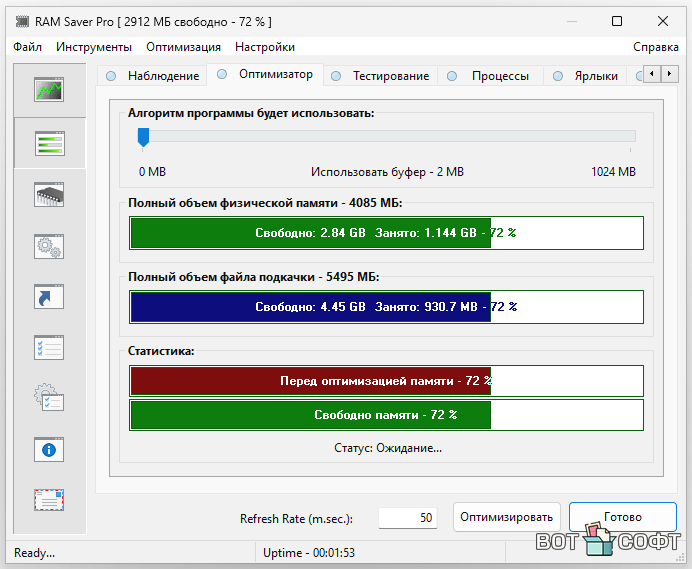The image size is (692, 569).
Task: Open the memory chip testing sidebar icon
Action: click(x=49, y=195)
